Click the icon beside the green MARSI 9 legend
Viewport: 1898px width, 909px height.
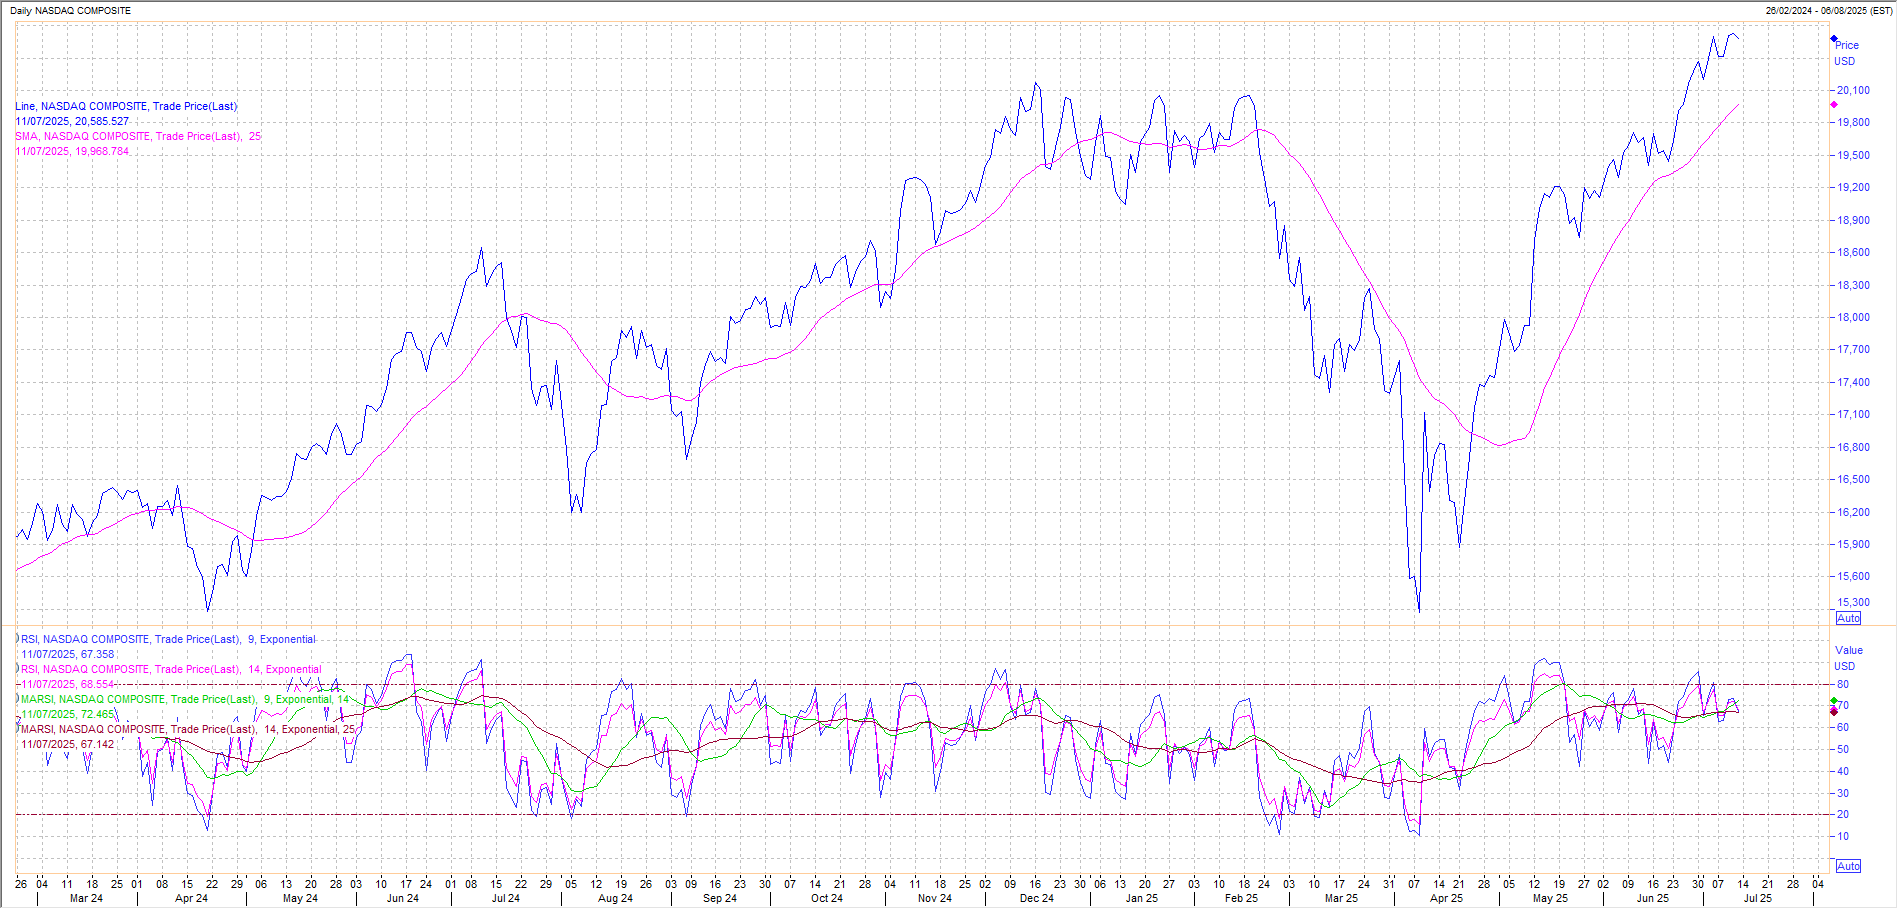tap(18, 699)
